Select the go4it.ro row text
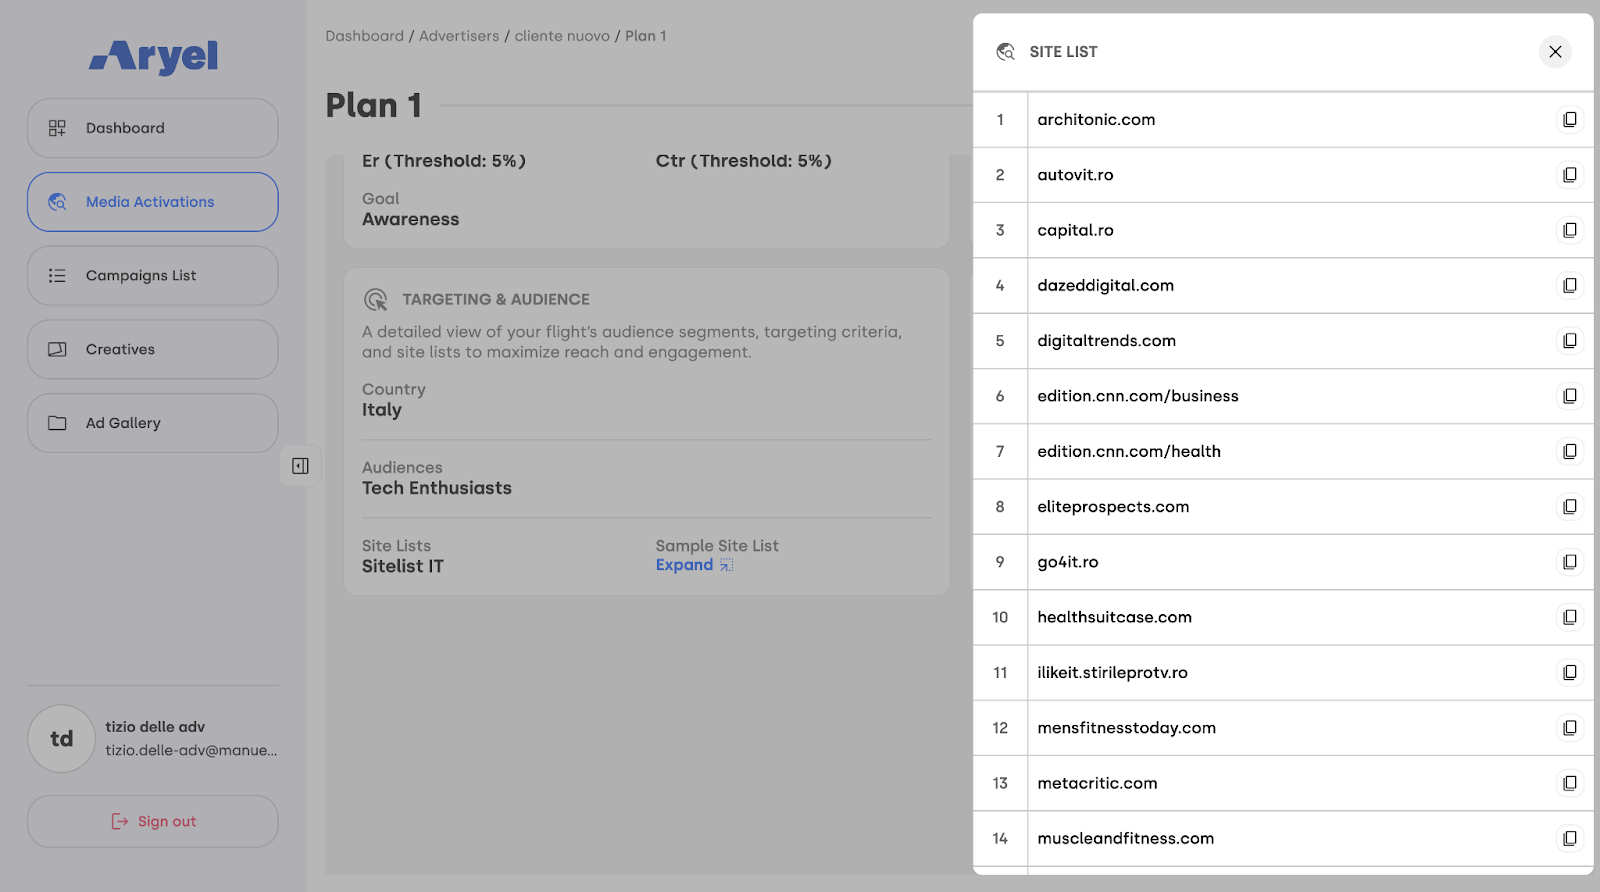This screenshot has height=892, width=1600. [x=1068, y=562]
